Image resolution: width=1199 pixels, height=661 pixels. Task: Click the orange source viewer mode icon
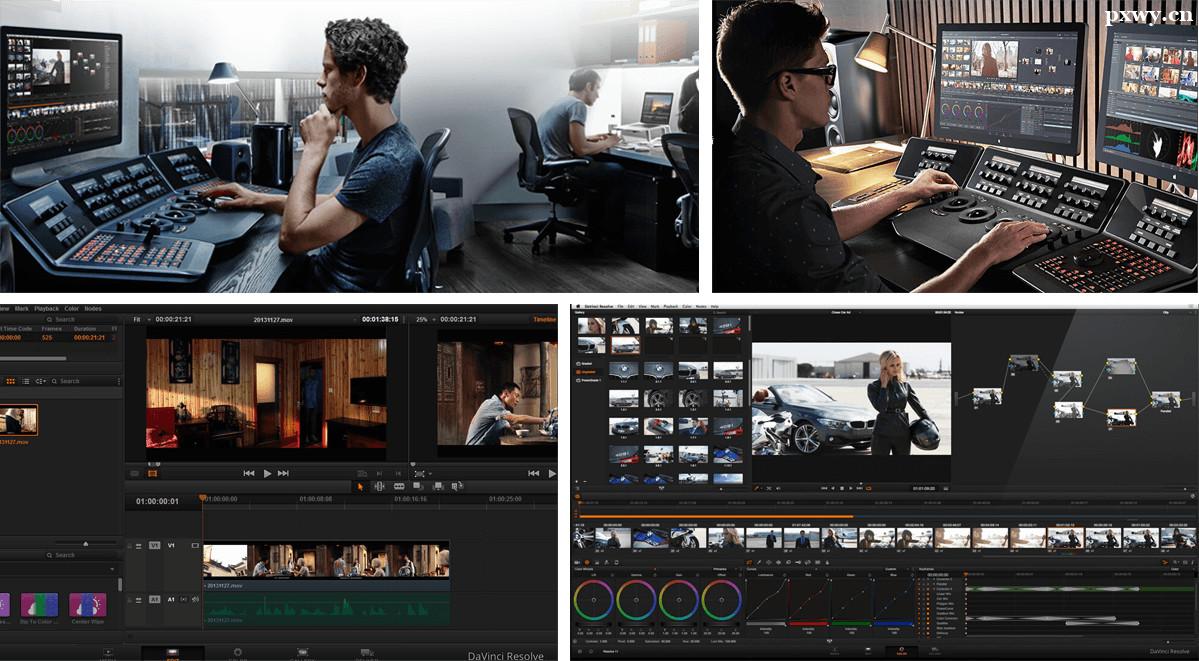tap(152, 474)
